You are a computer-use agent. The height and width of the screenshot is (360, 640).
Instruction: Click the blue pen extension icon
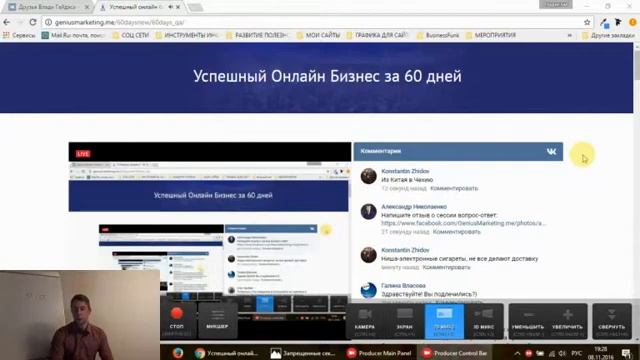605,22
